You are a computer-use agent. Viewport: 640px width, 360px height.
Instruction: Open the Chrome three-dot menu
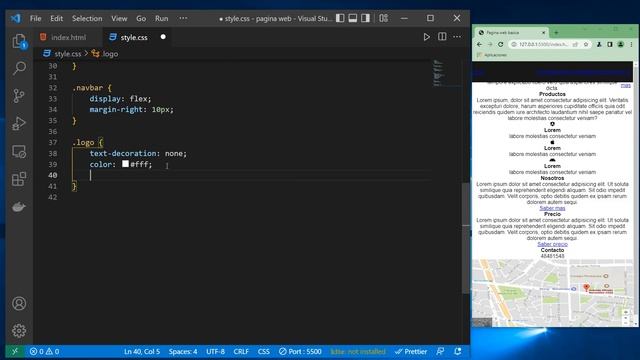(631, 44)
